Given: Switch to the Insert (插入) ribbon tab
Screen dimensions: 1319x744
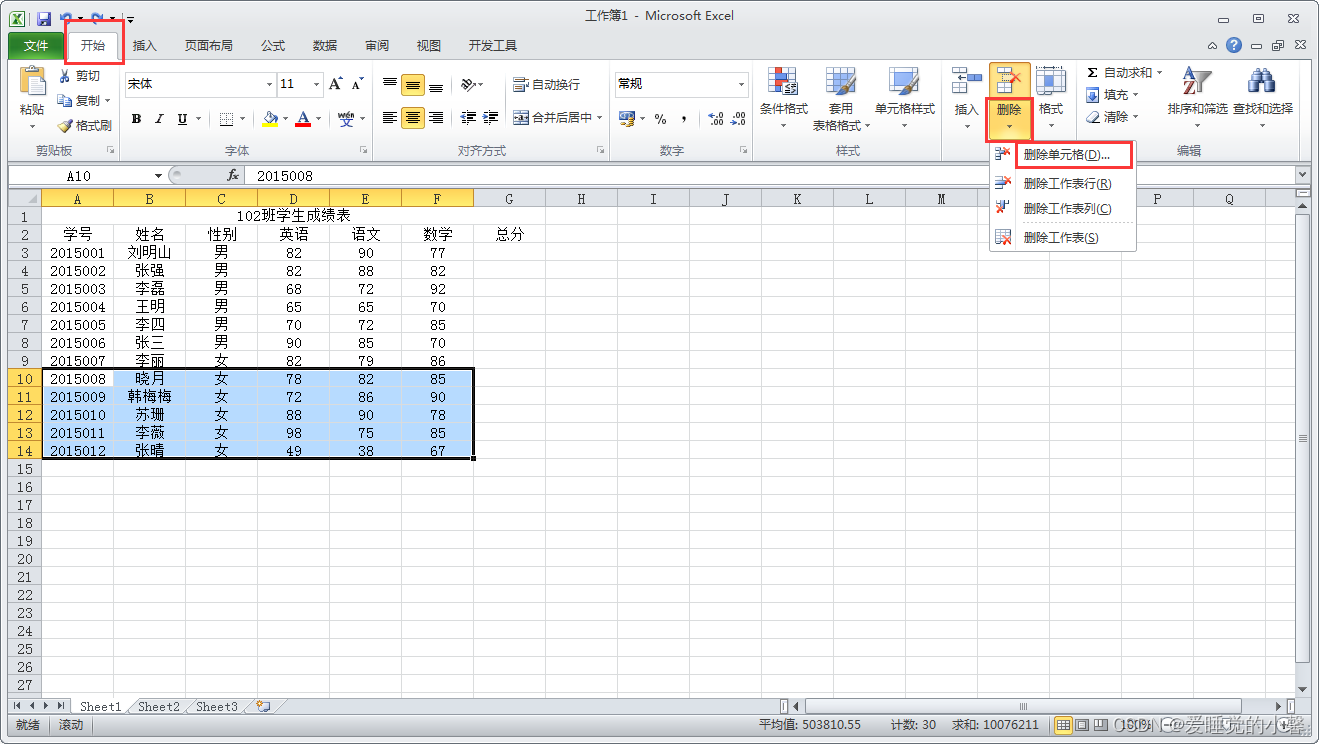Looking at the screenshot, I should [x=145, y=46].
